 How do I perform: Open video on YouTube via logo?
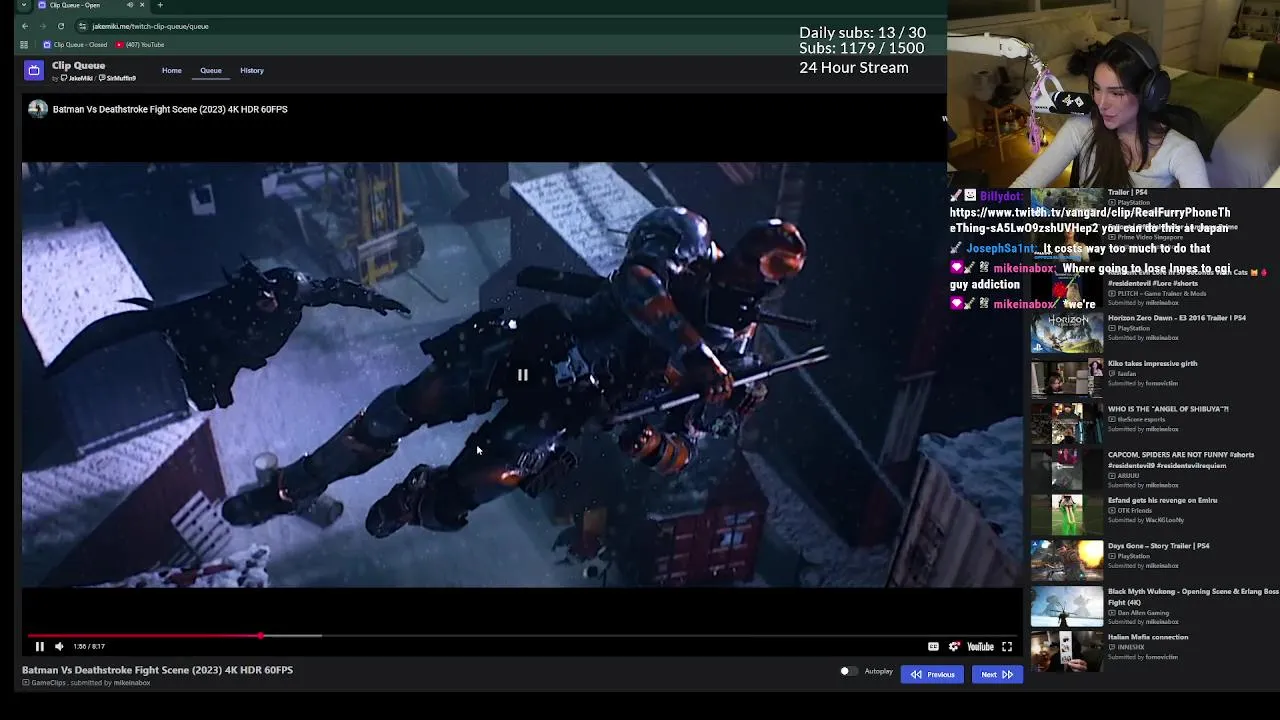980,646
